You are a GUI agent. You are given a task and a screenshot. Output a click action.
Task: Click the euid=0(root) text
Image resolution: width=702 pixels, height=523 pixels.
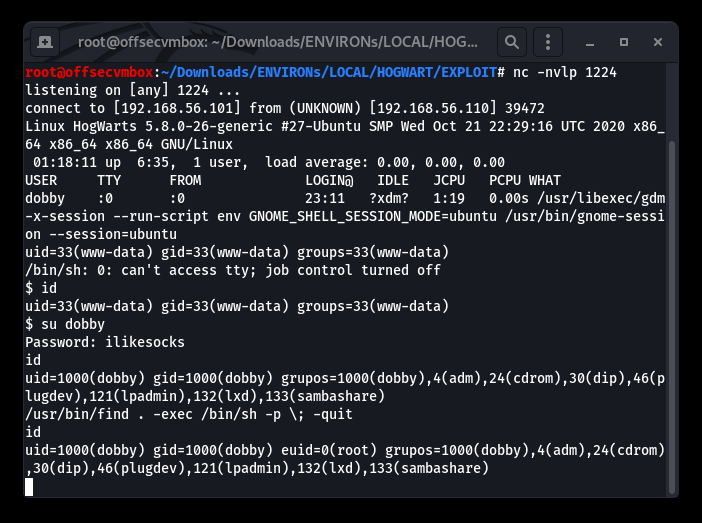(x=329, y=450)
